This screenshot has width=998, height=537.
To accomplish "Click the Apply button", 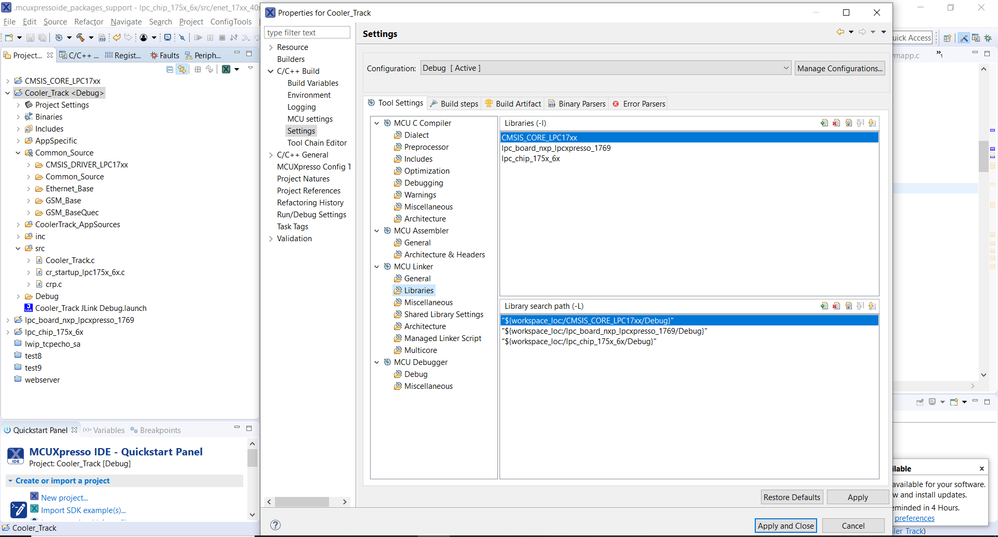I will tap(857, 497).
